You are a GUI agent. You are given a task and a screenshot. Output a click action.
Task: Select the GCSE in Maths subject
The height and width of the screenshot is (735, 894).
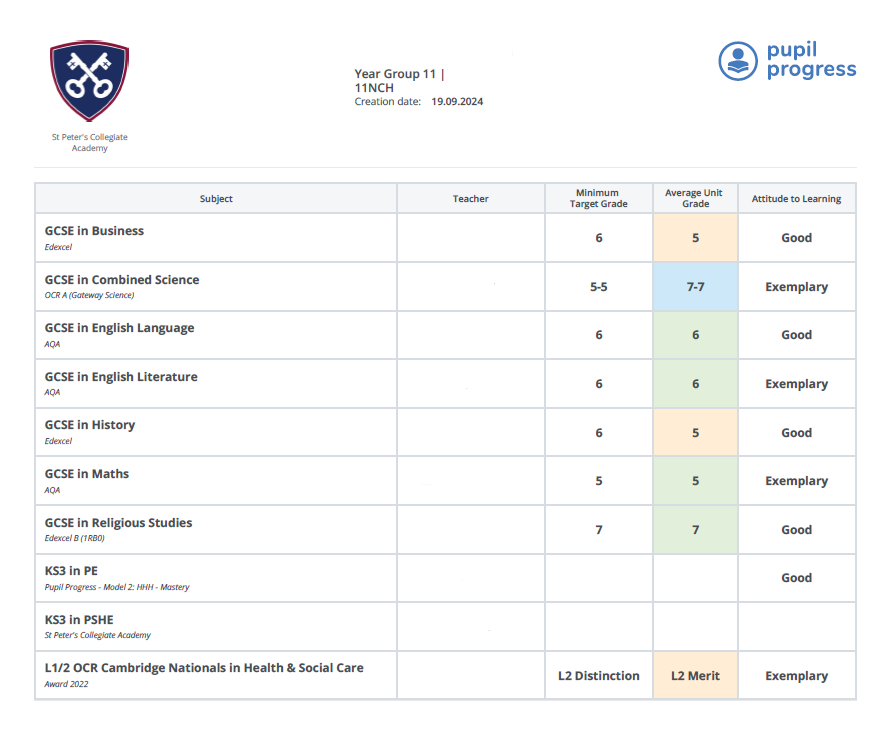click(87, 474)
